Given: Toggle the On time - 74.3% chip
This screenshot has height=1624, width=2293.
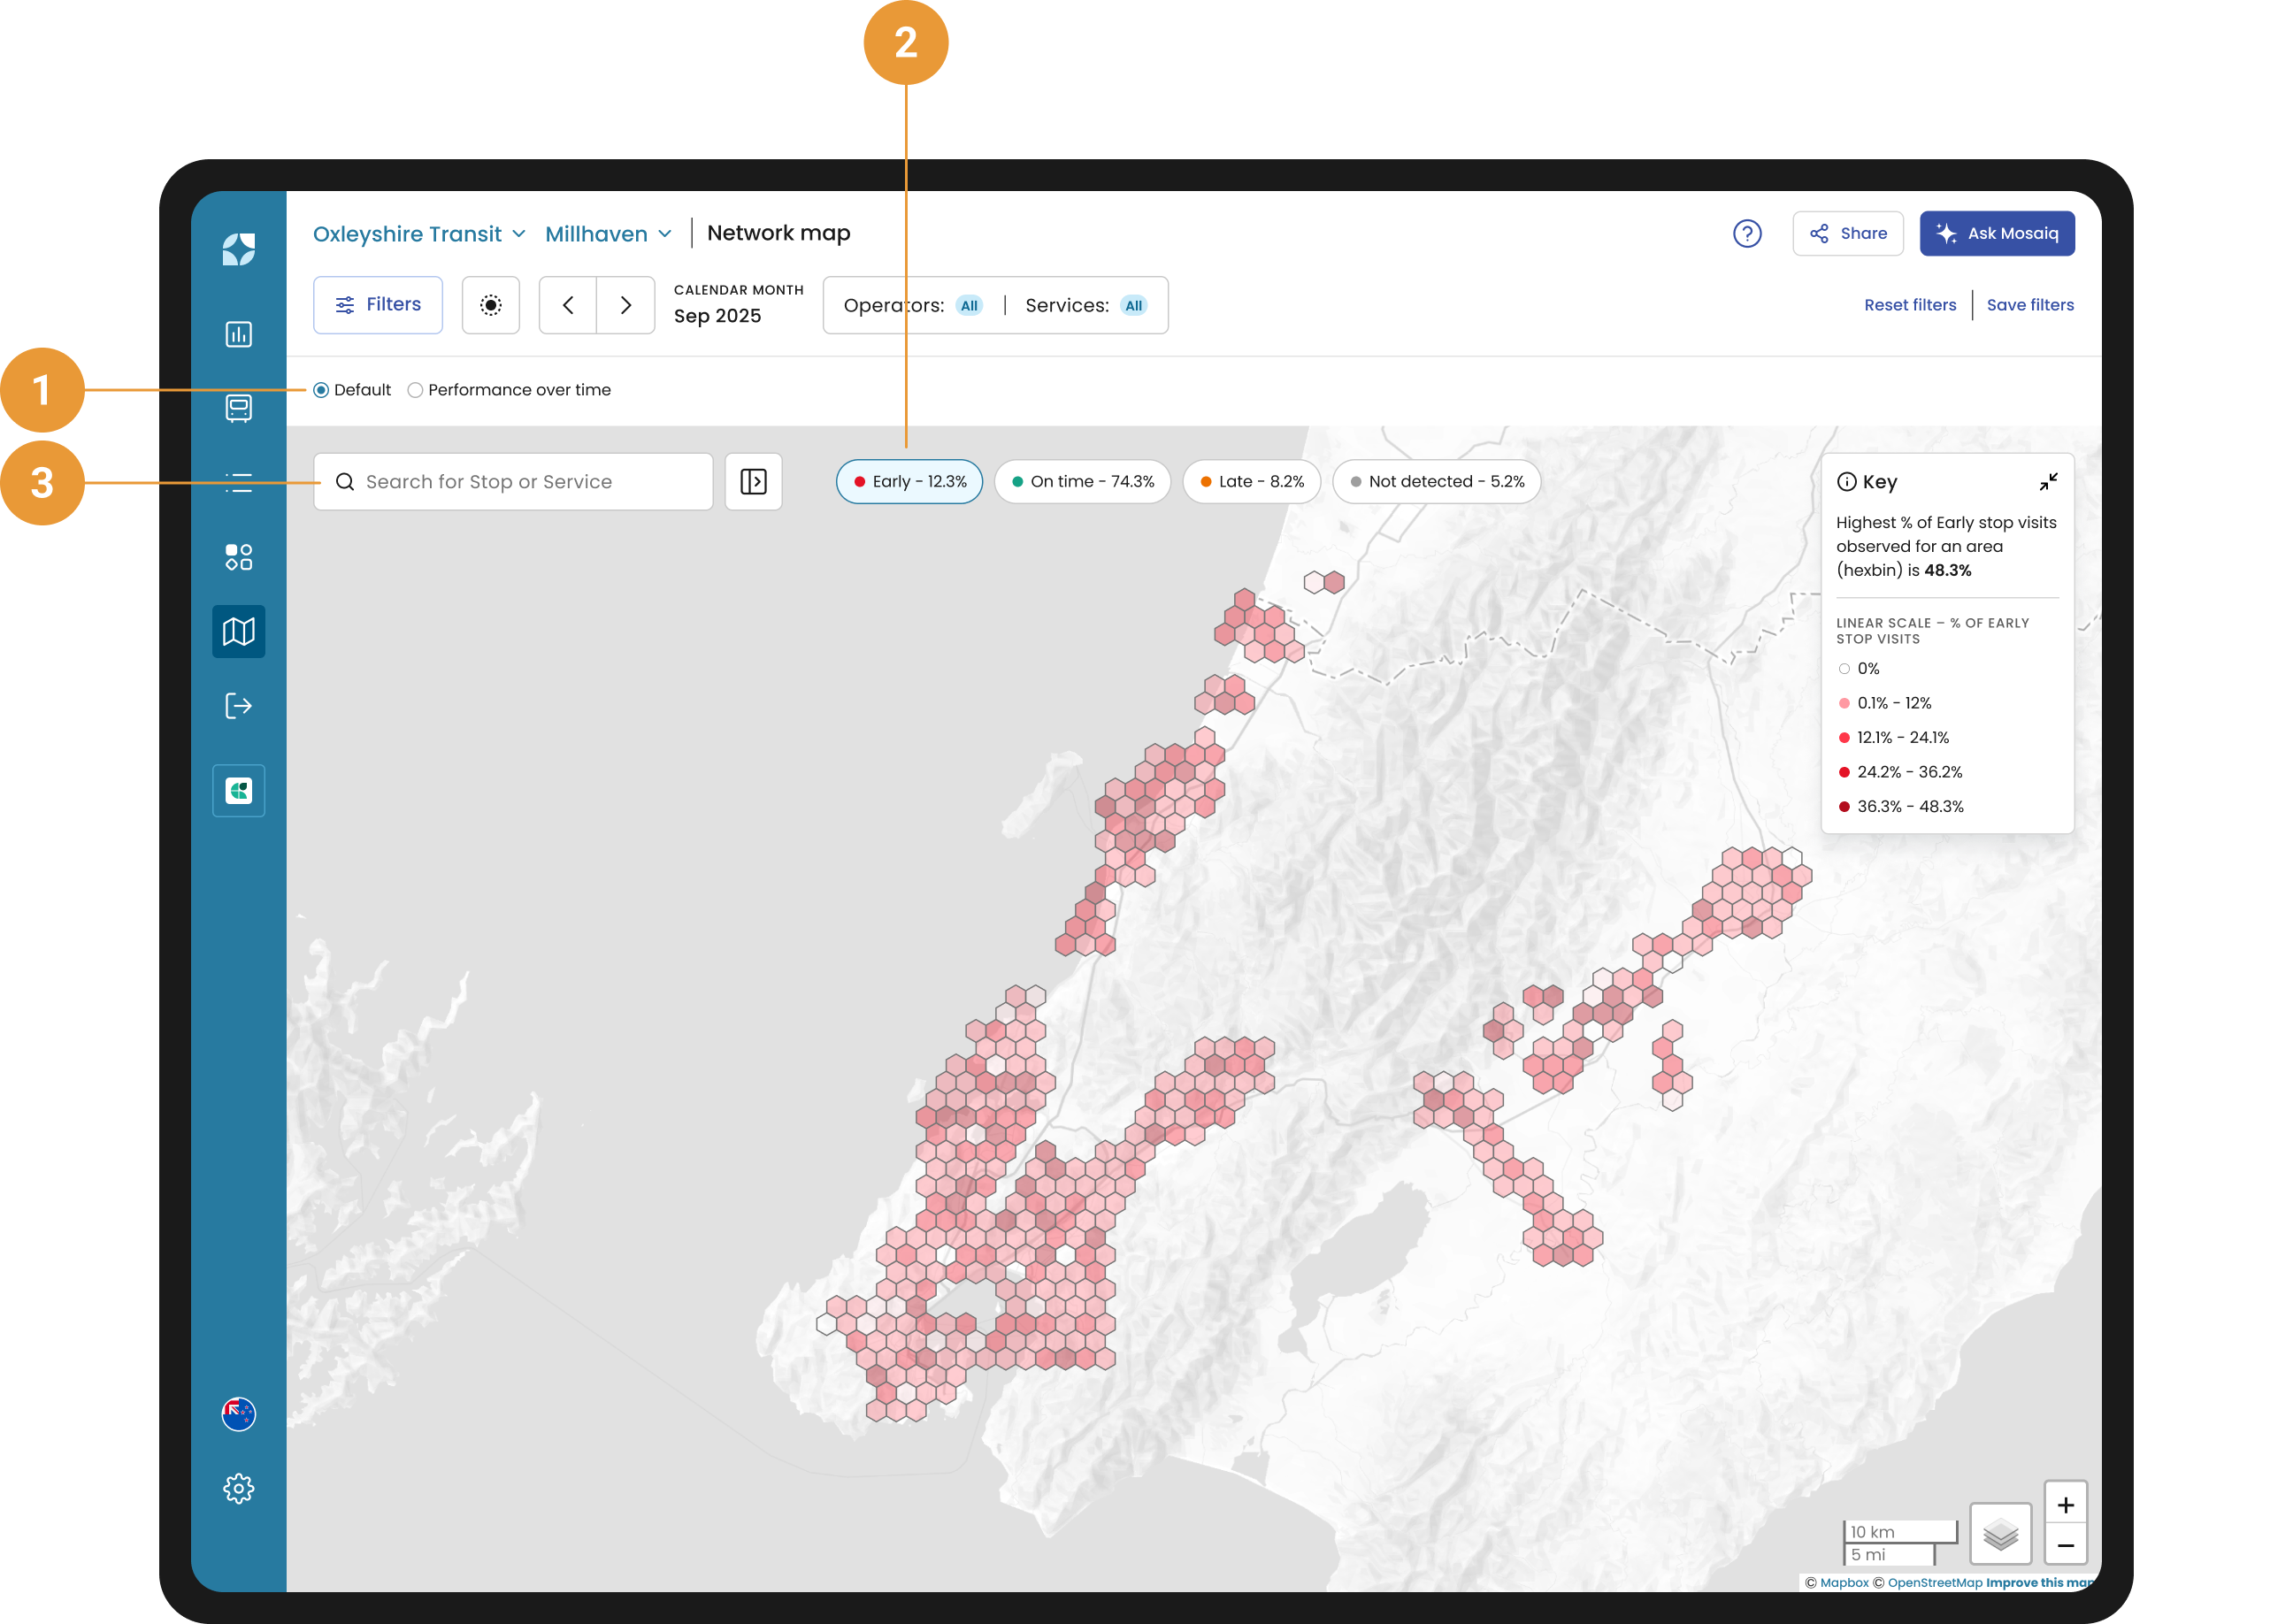Looking at the screenshot, I should pyautogui.click(x=1082, y=482).
